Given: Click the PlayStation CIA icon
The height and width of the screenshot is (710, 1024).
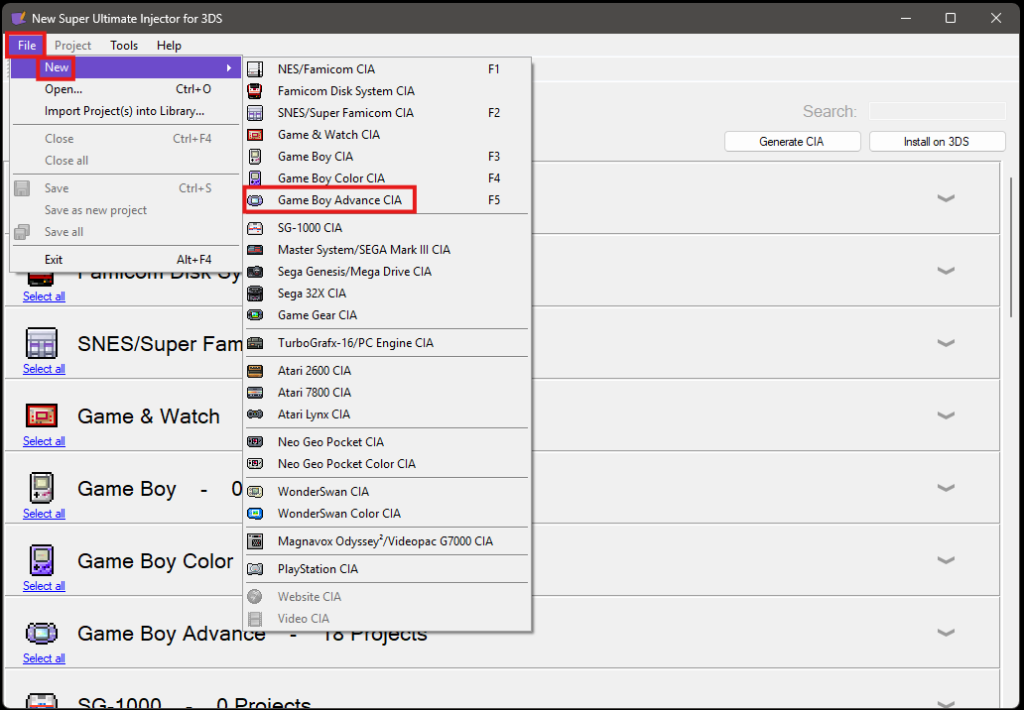Looking at the screenshot, I should pos(255,569).
